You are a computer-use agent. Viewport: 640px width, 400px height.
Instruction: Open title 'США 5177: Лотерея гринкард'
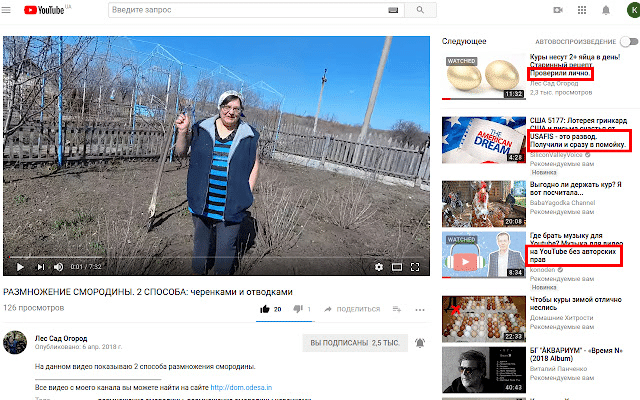tap(578, 133)
